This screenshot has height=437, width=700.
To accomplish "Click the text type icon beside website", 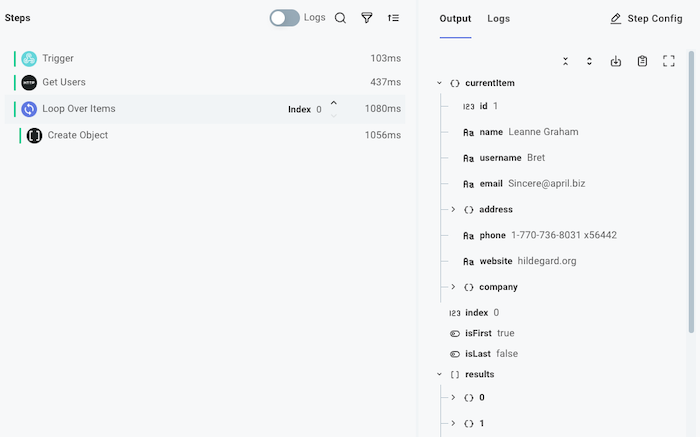I will 468,262.
